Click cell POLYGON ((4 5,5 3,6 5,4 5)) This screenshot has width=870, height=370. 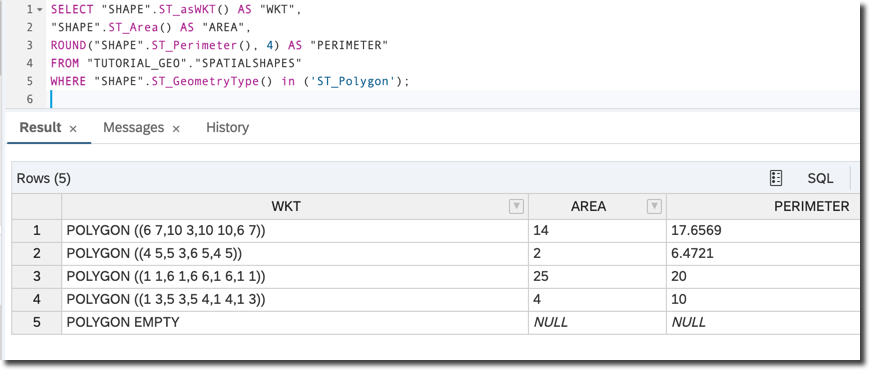(295, 254)
